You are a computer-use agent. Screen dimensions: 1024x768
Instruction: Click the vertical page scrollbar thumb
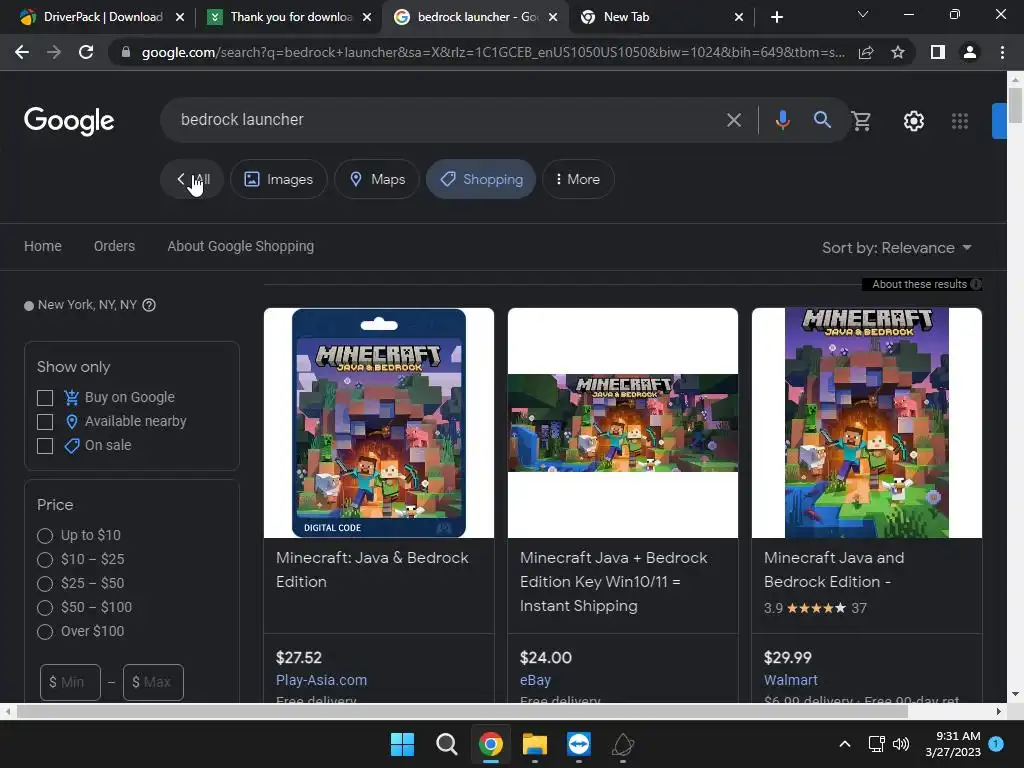tap(1015, 104)
